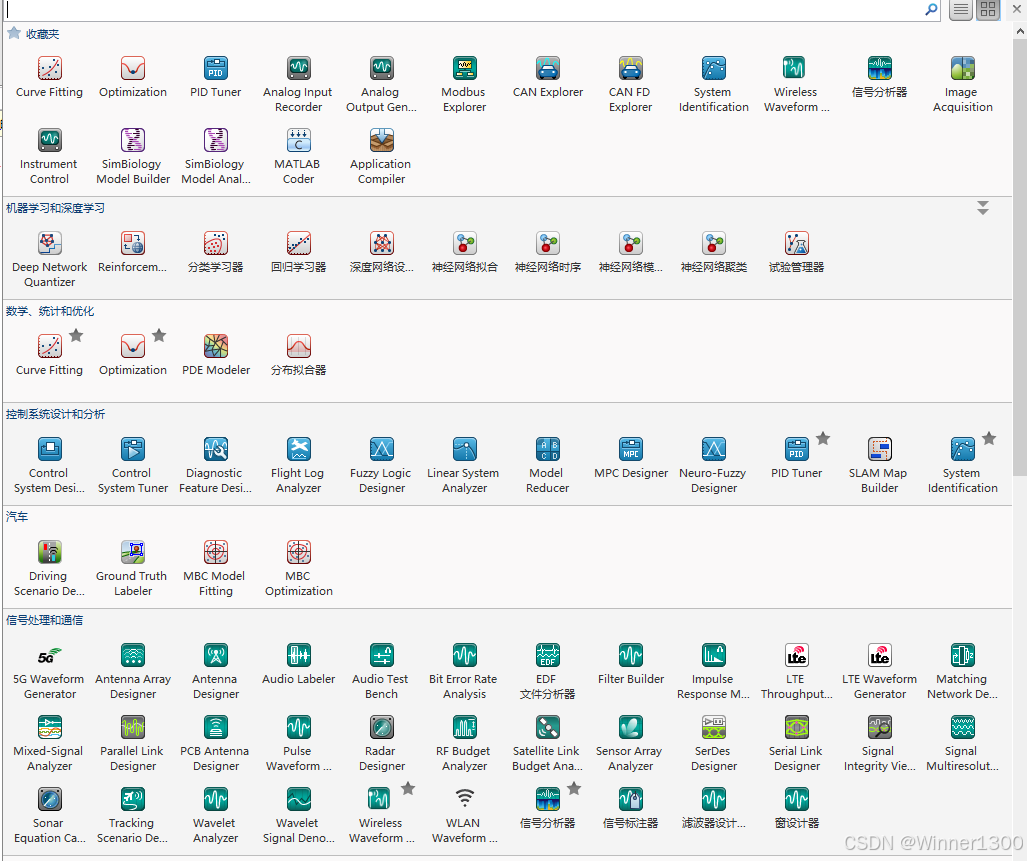Toggle favorite star on Wireless Waveform in 信号处理和通信
This screenshot has width=1027, height=861.
point(408,788)
